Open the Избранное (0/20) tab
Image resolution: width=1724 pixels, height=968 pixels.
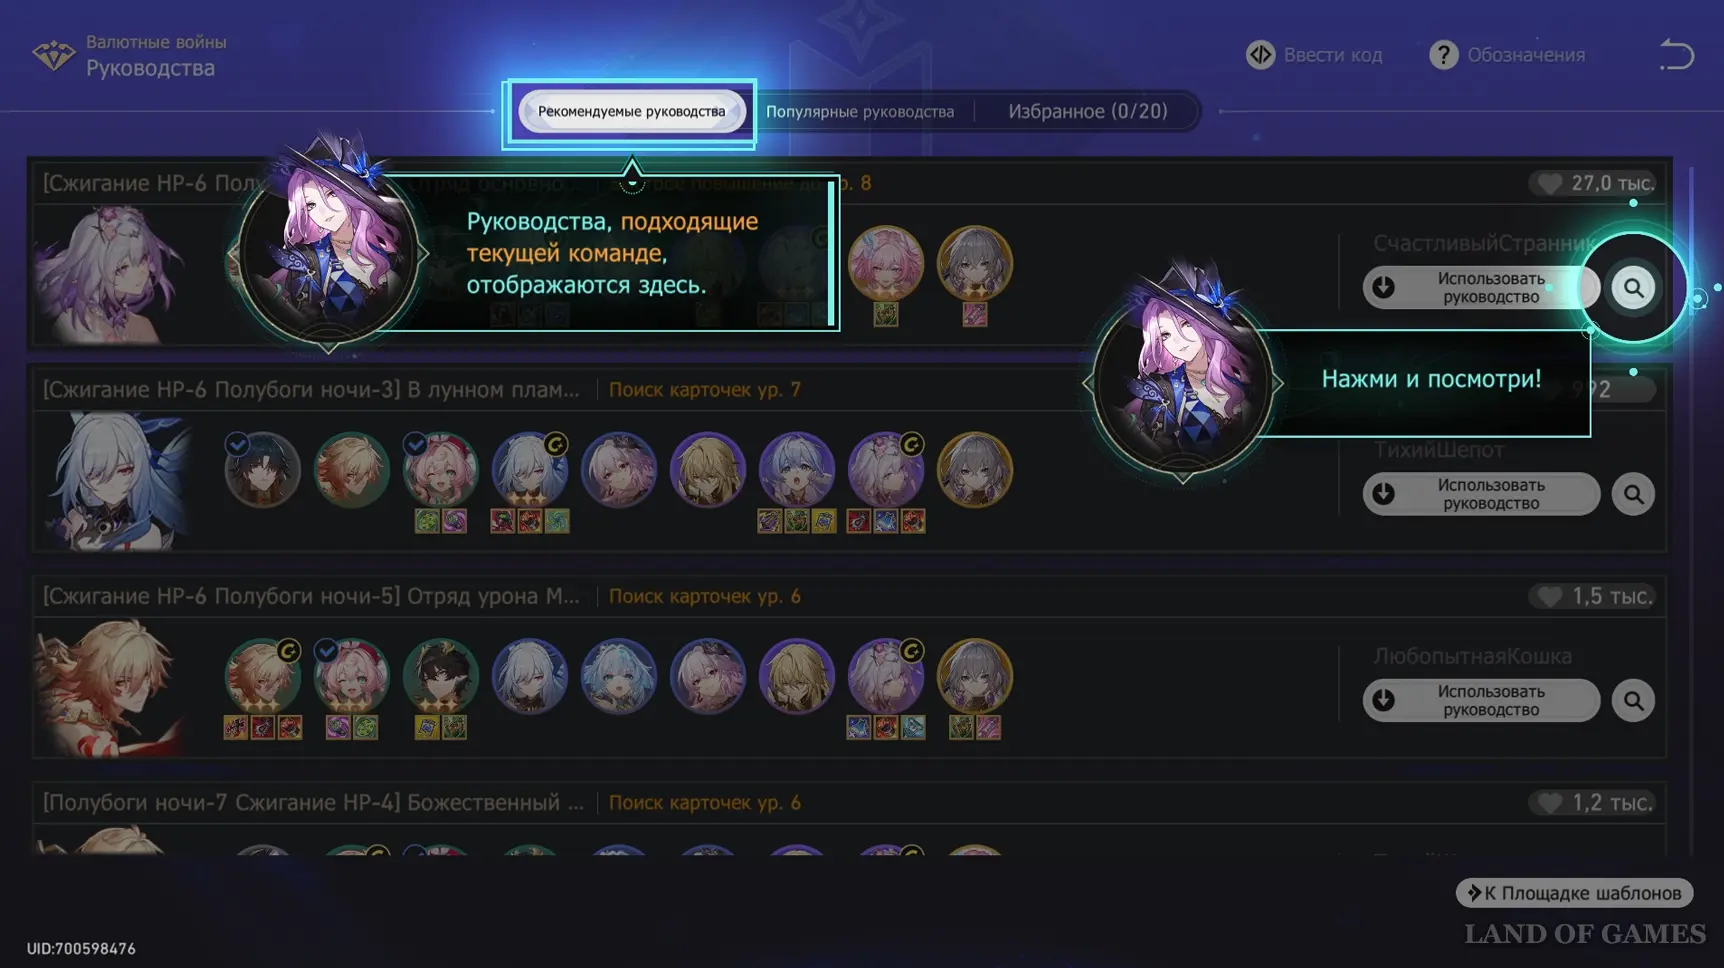tap(1087, 111)
